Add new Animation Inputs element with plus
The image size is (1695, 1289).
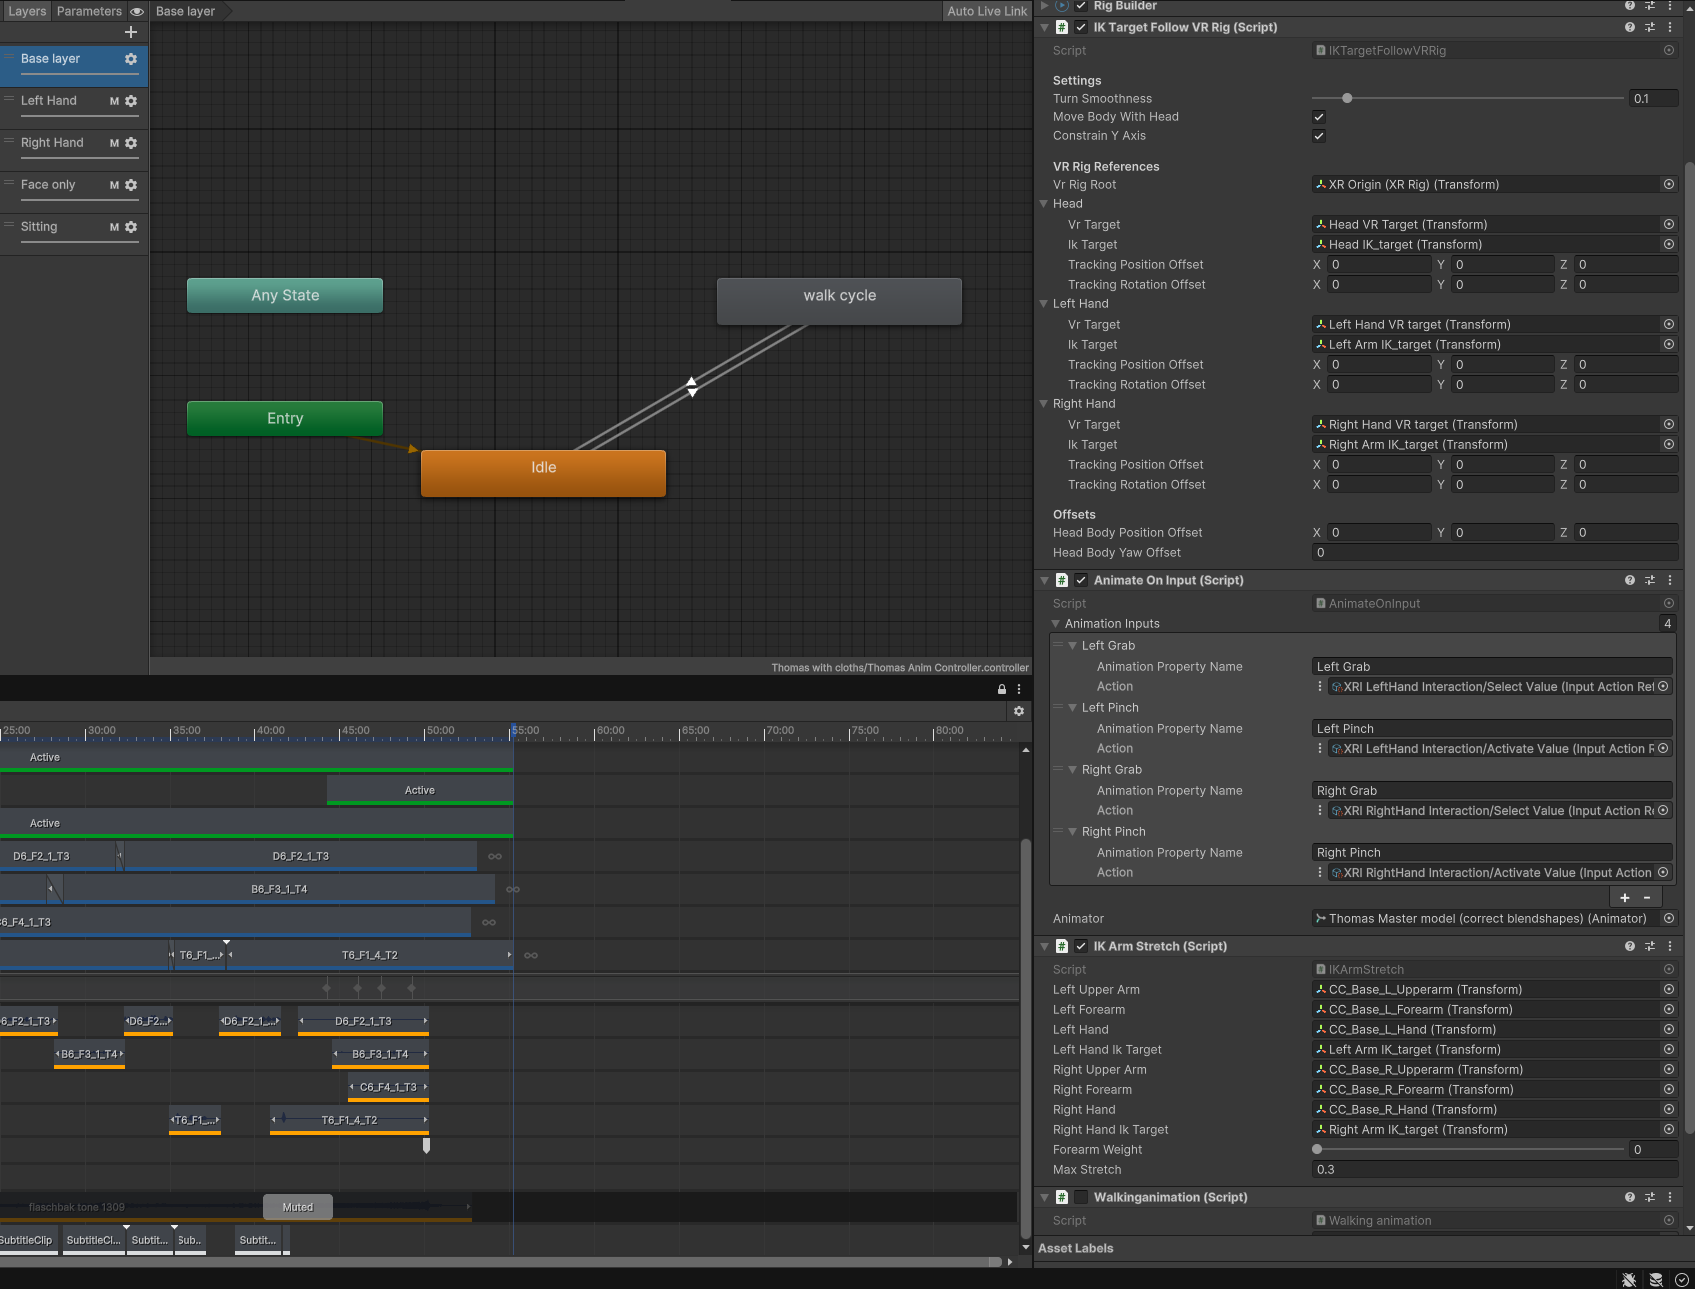pos(1625,898)
